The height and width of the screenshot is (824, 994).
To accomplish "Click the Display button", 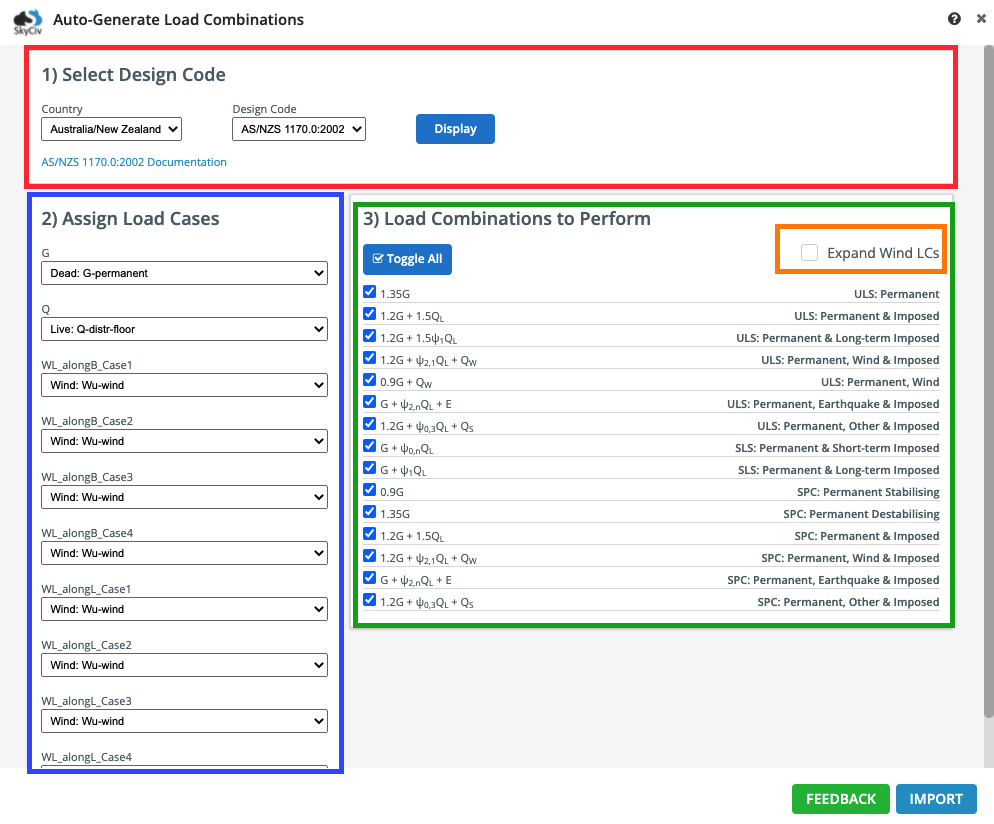I will 455,129.
